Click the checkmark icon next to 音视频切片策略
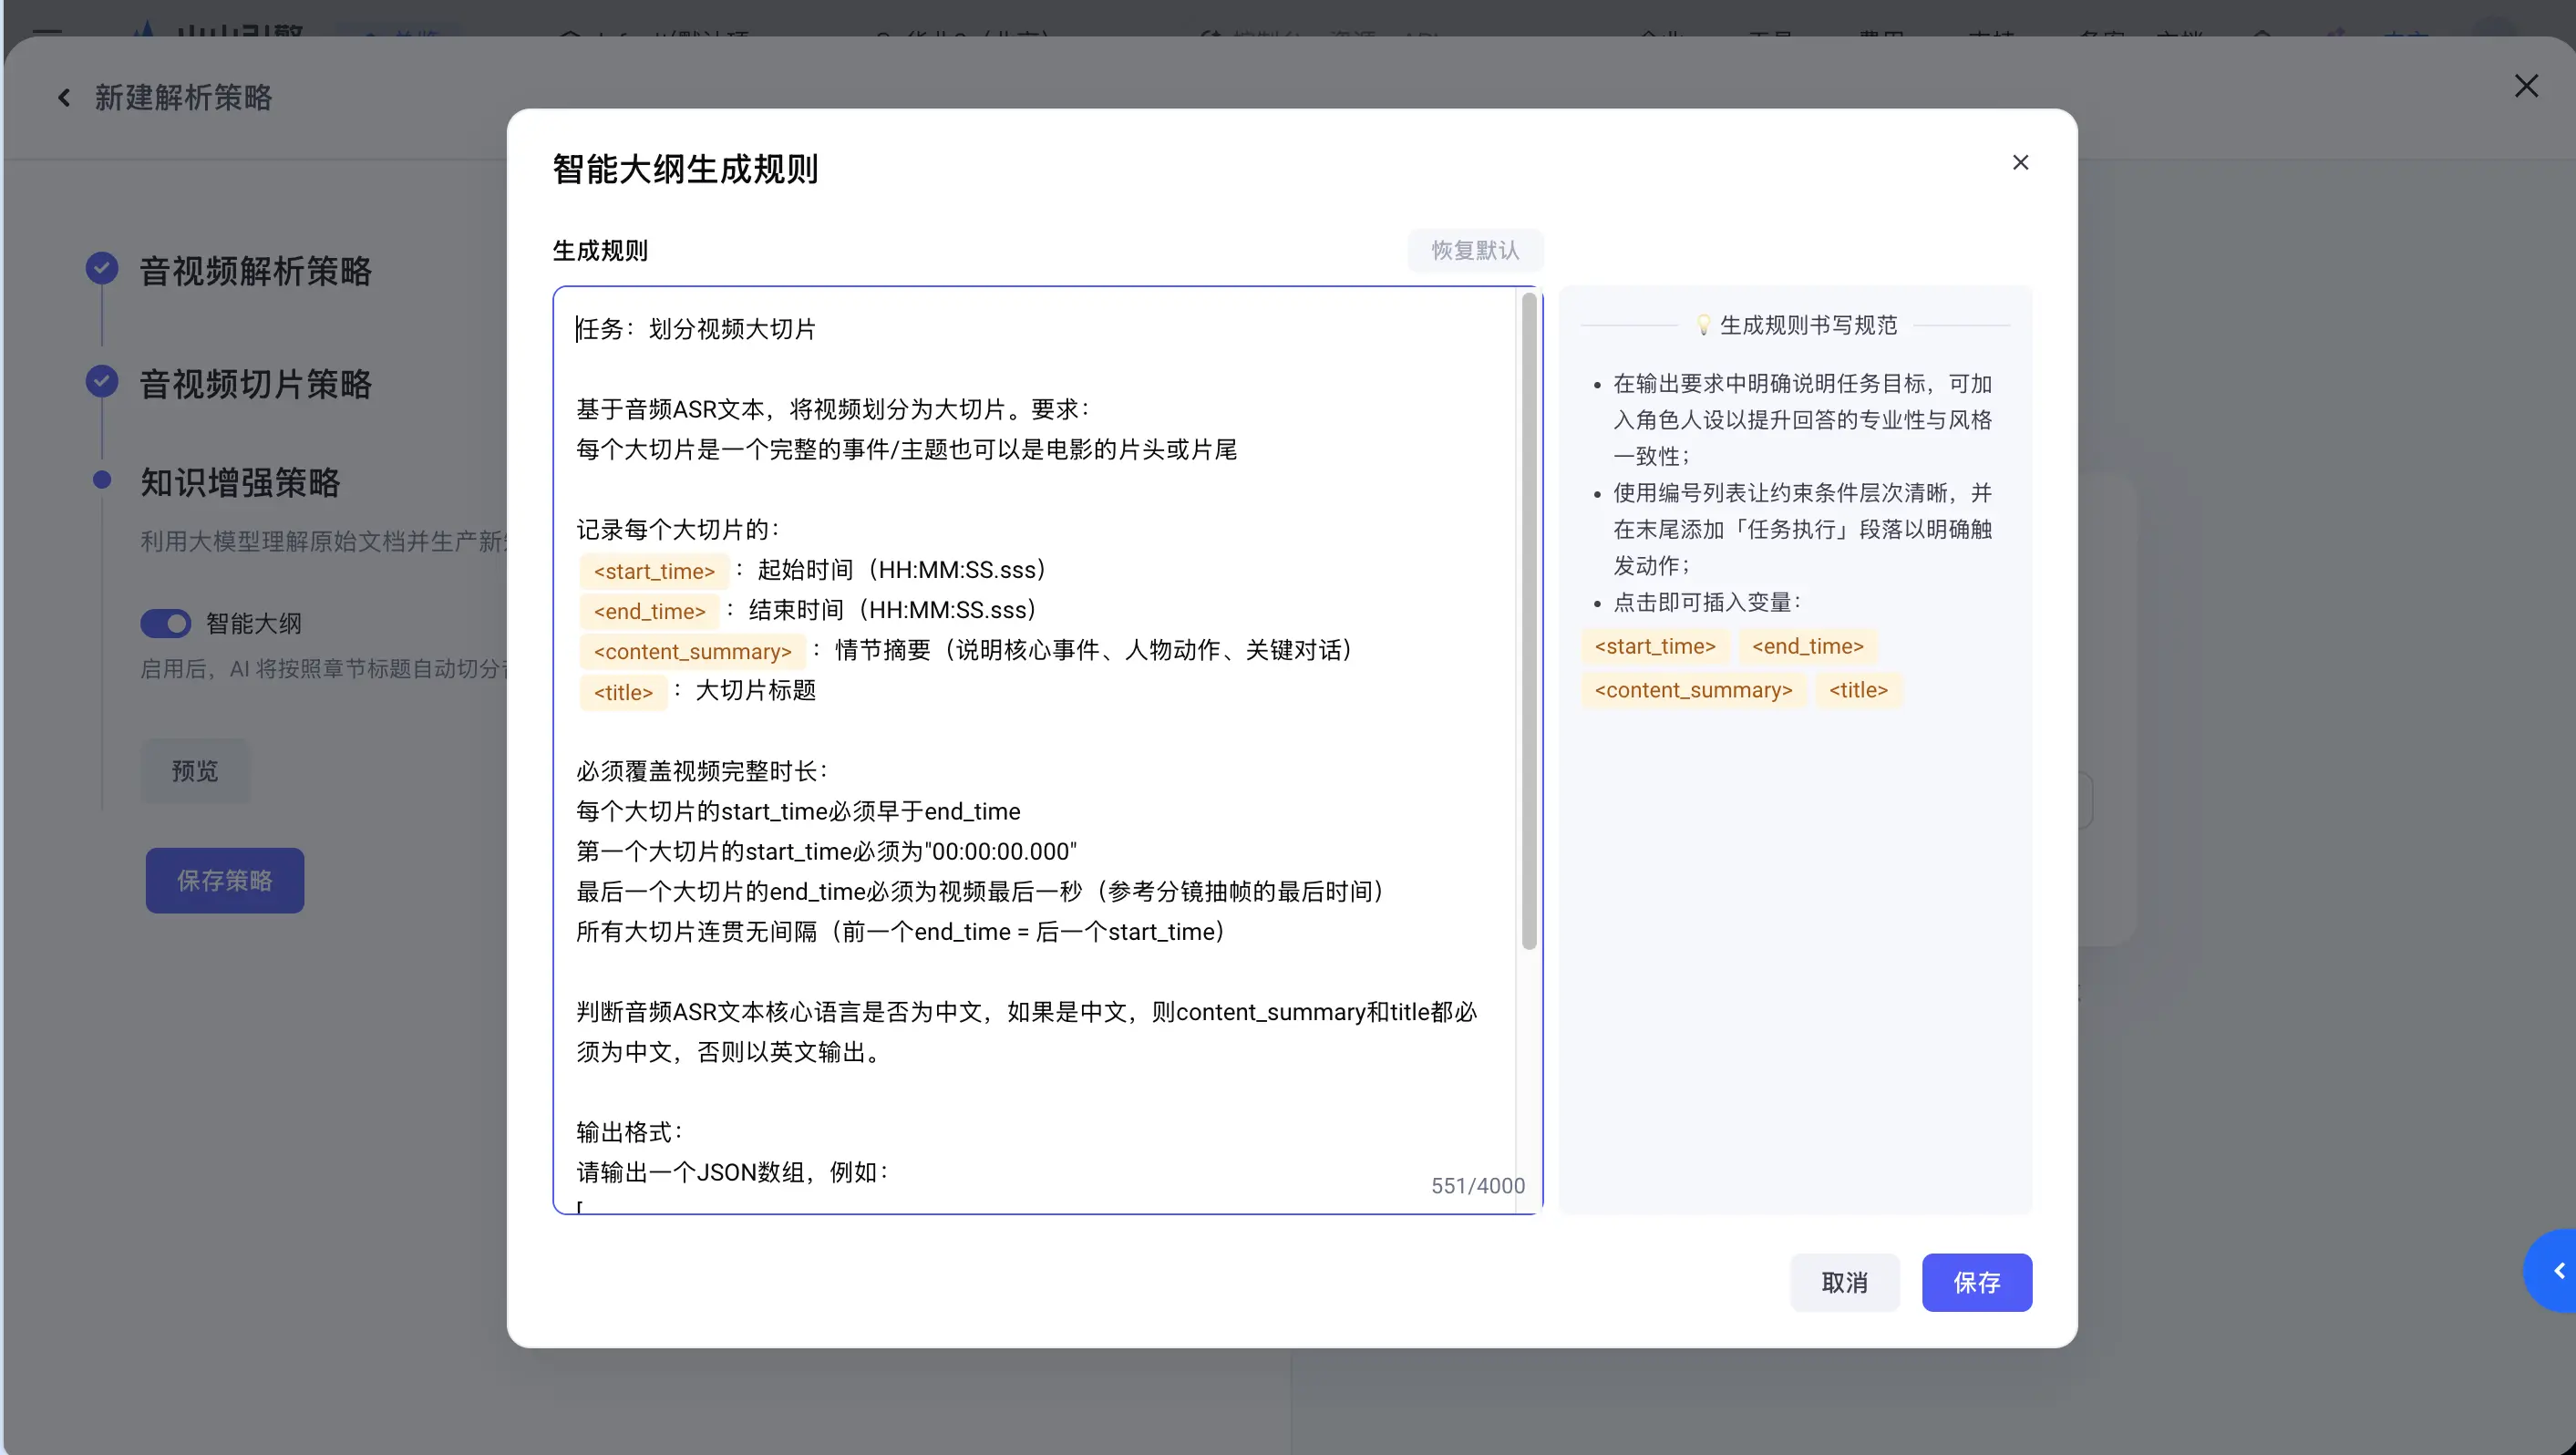Screen dimensions: 2576x1455 click(x=102, y=381)
